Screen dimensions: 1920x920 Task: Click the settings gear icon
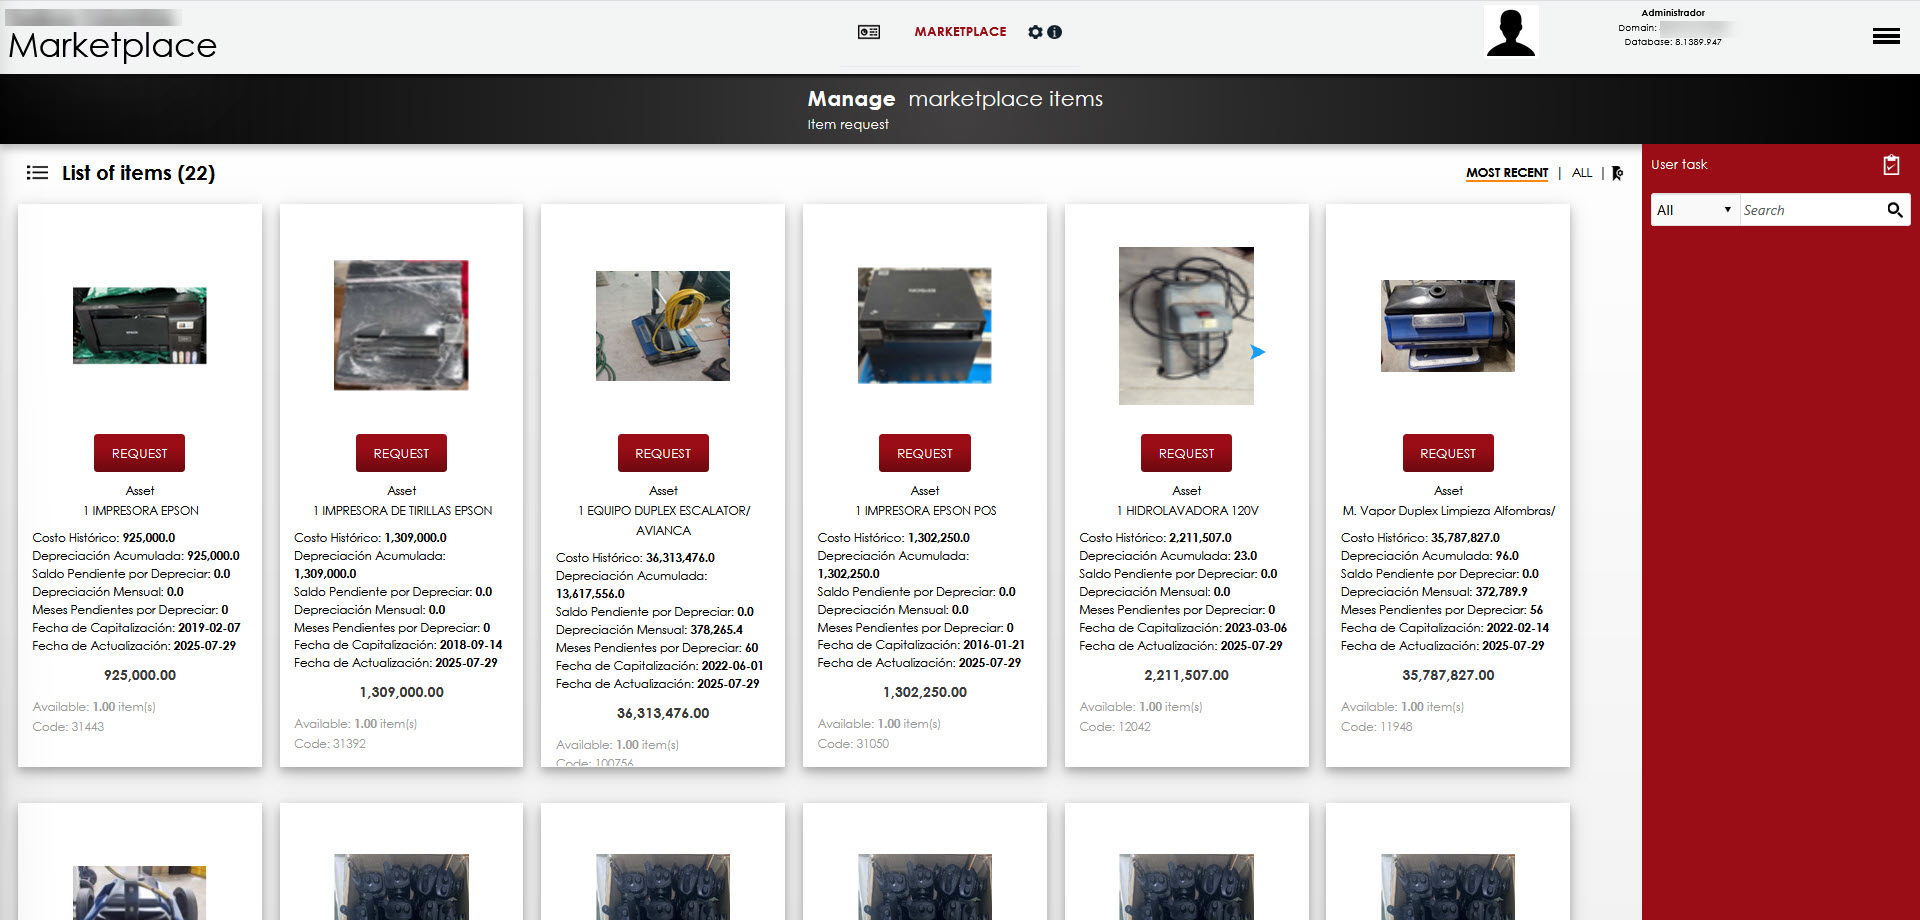(x=1035, y=32)
